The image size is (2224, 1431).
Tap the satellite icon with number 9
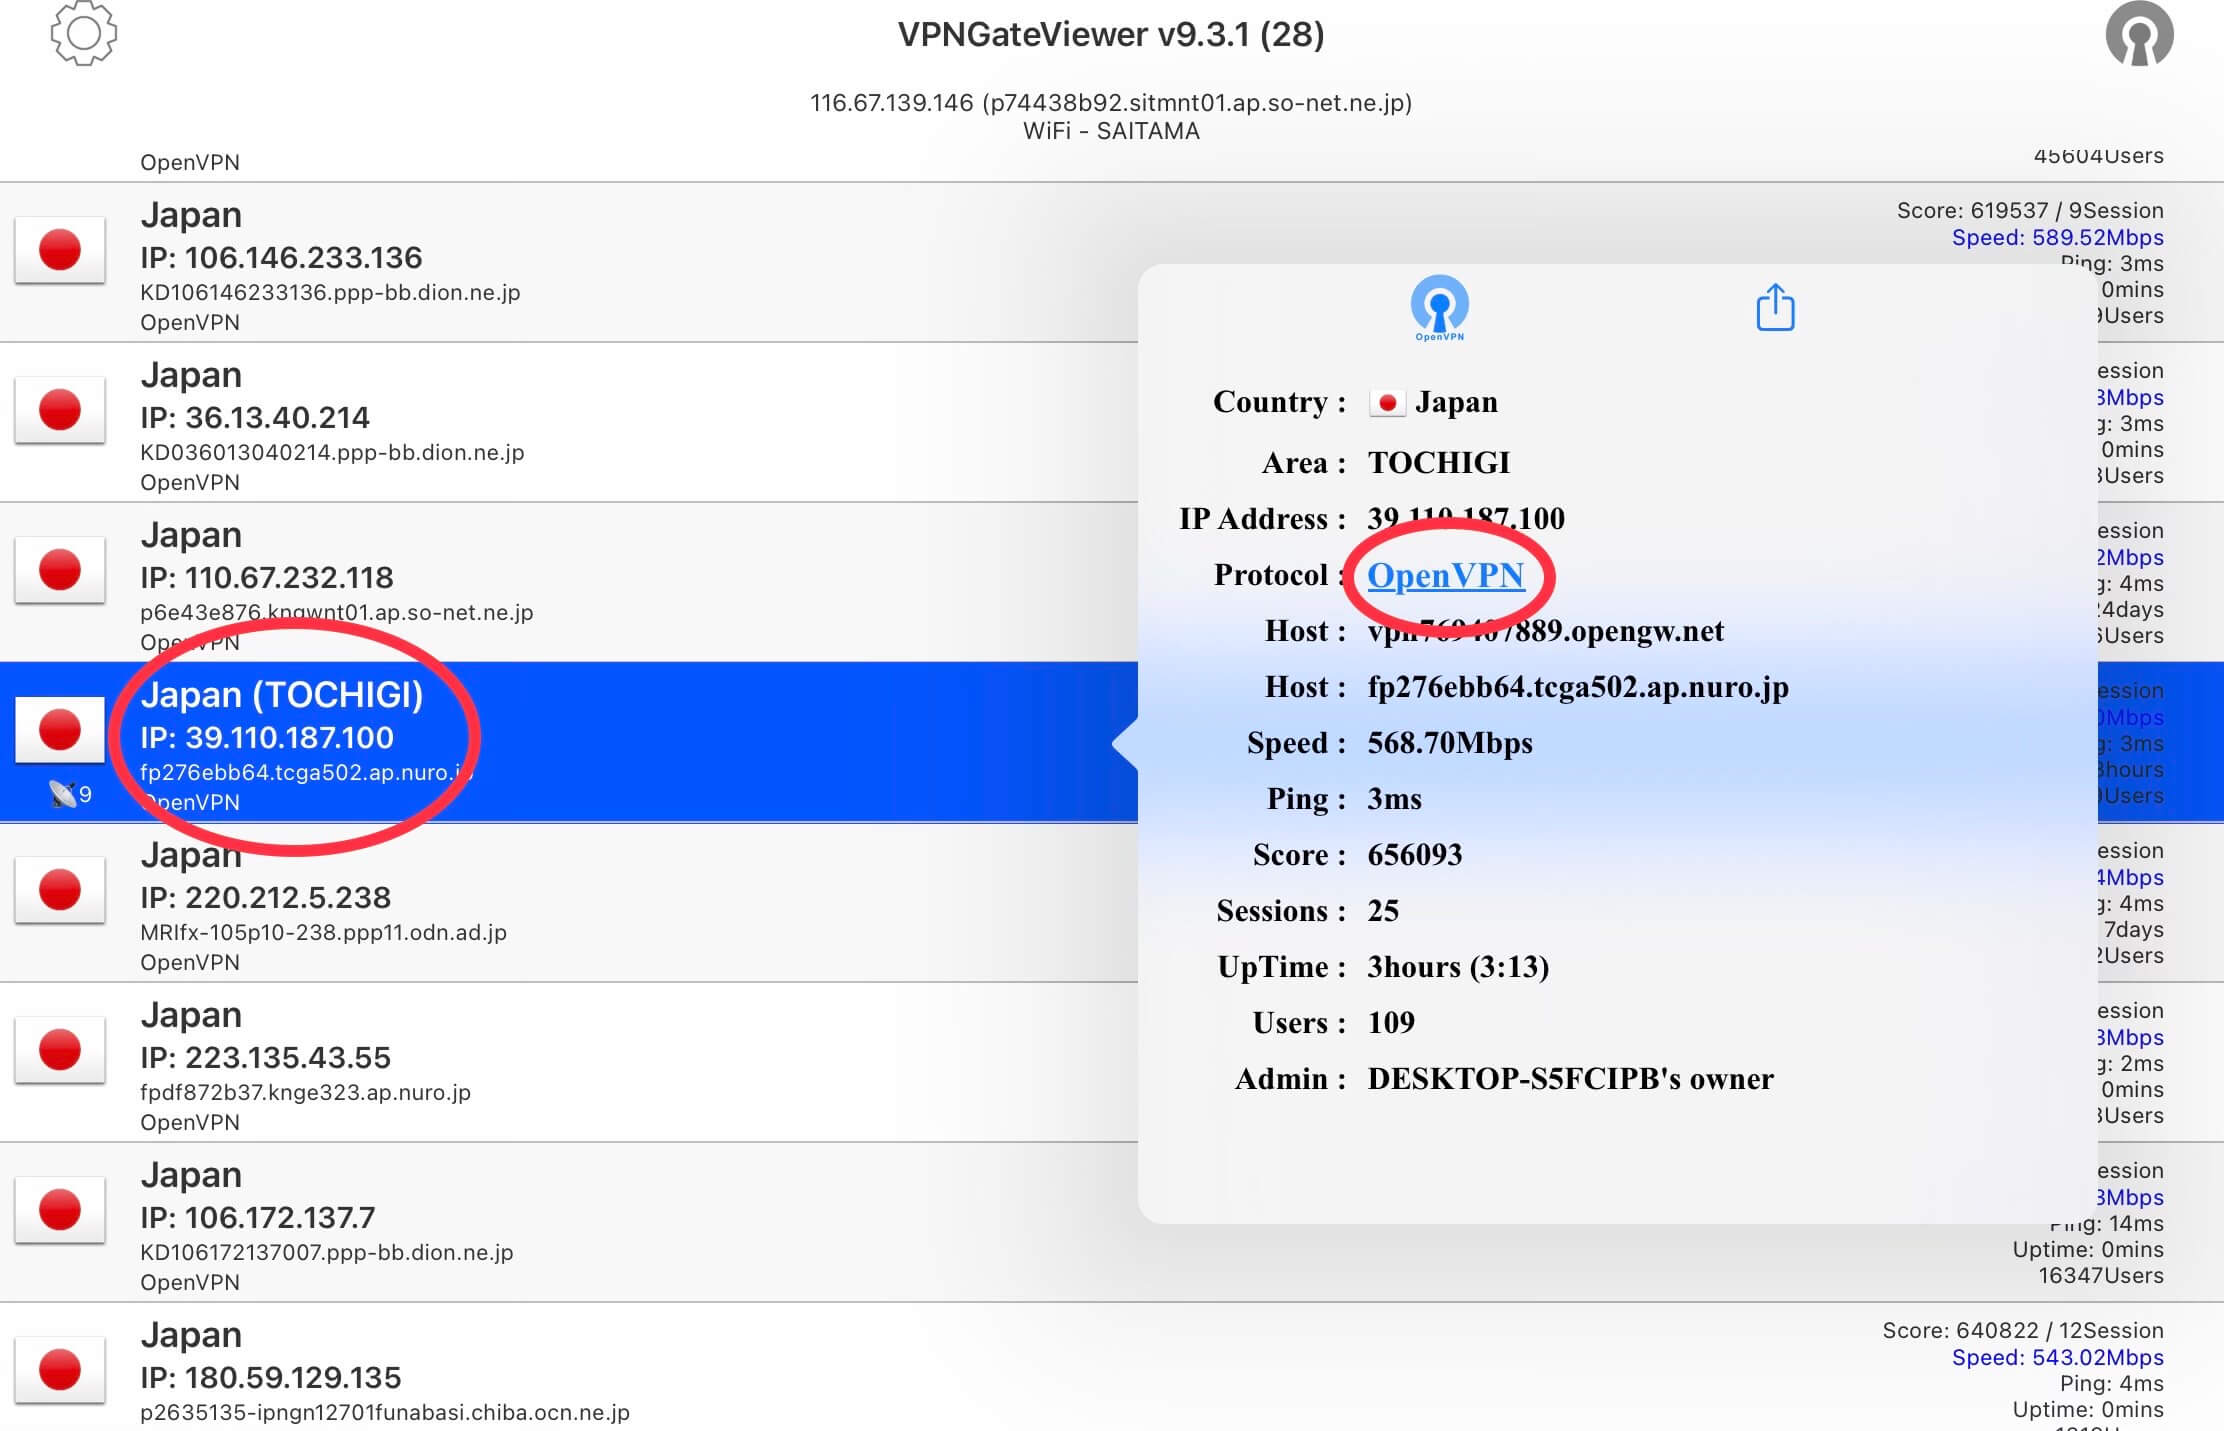pos(70,794)
